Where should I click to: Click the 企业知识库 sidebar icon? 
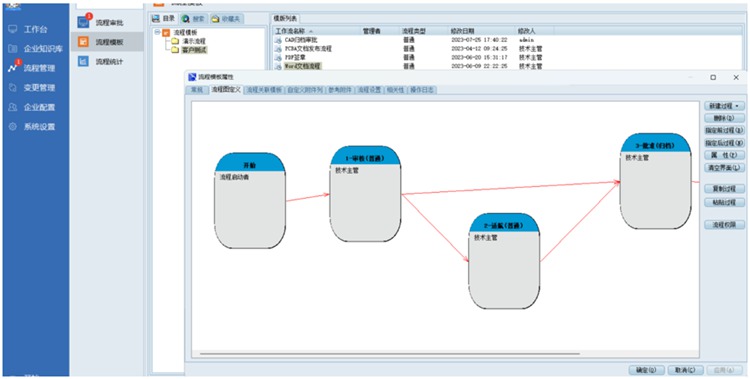[x=13, y=49]
